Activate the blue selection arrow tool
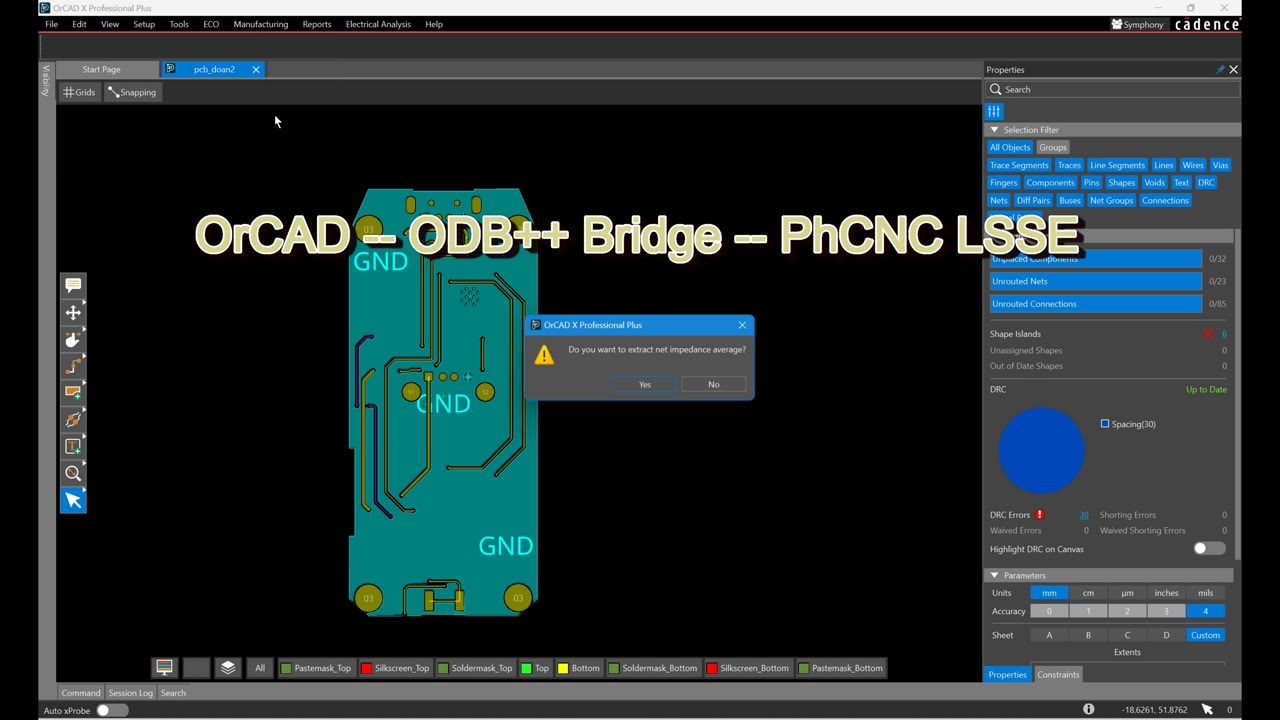Screen dimensions: 1280x720 [73, 500]
